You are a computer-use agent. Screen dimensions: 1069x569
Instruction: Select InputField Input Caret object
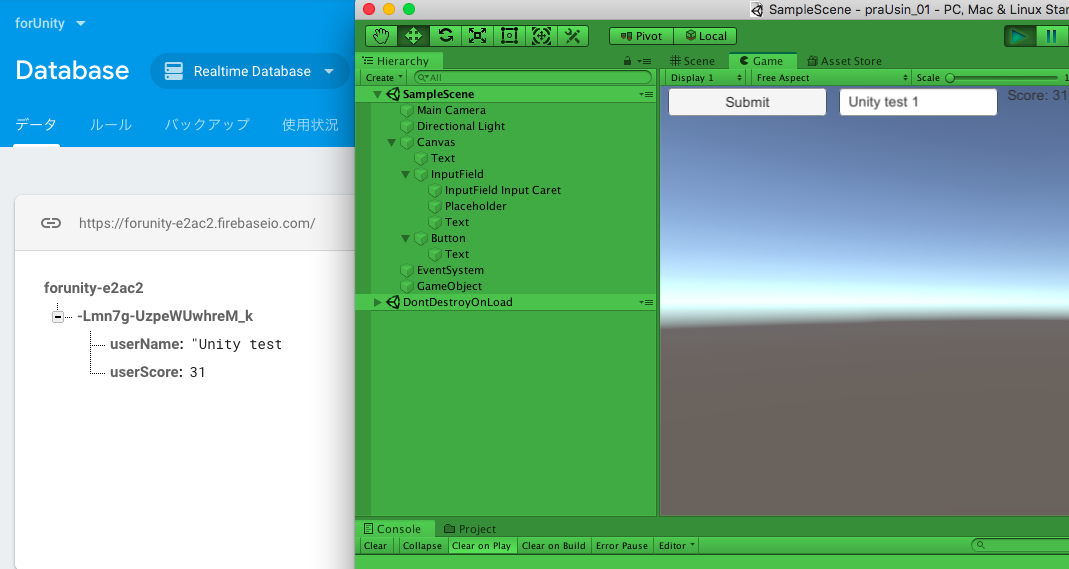502,190
